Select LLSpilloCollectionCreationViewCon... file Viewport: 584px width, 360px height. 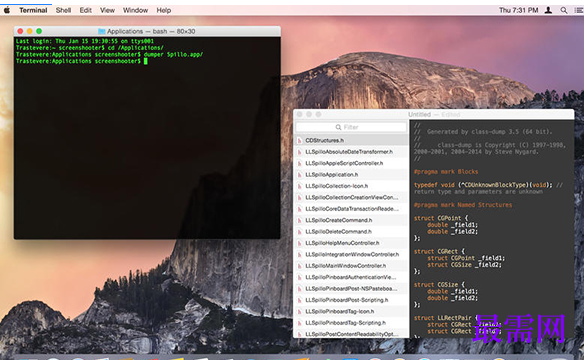coord(351,197)
